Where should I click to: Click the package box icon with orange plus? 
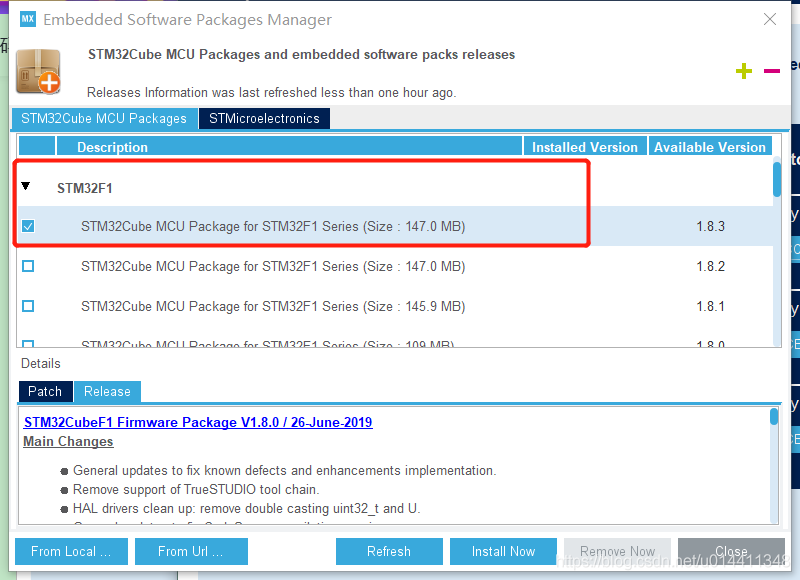(38, 72)
